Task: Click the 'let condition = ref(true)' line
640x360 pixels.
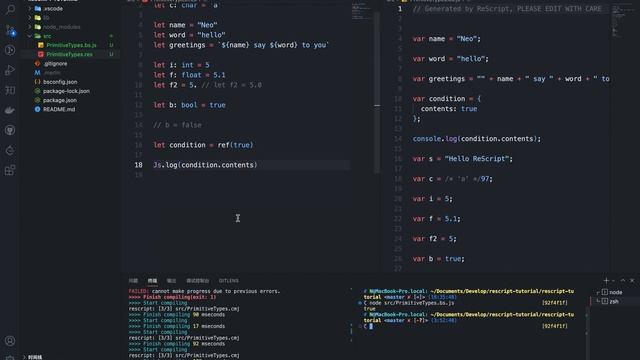Action: pyautogui.click(x=203, y=145)
